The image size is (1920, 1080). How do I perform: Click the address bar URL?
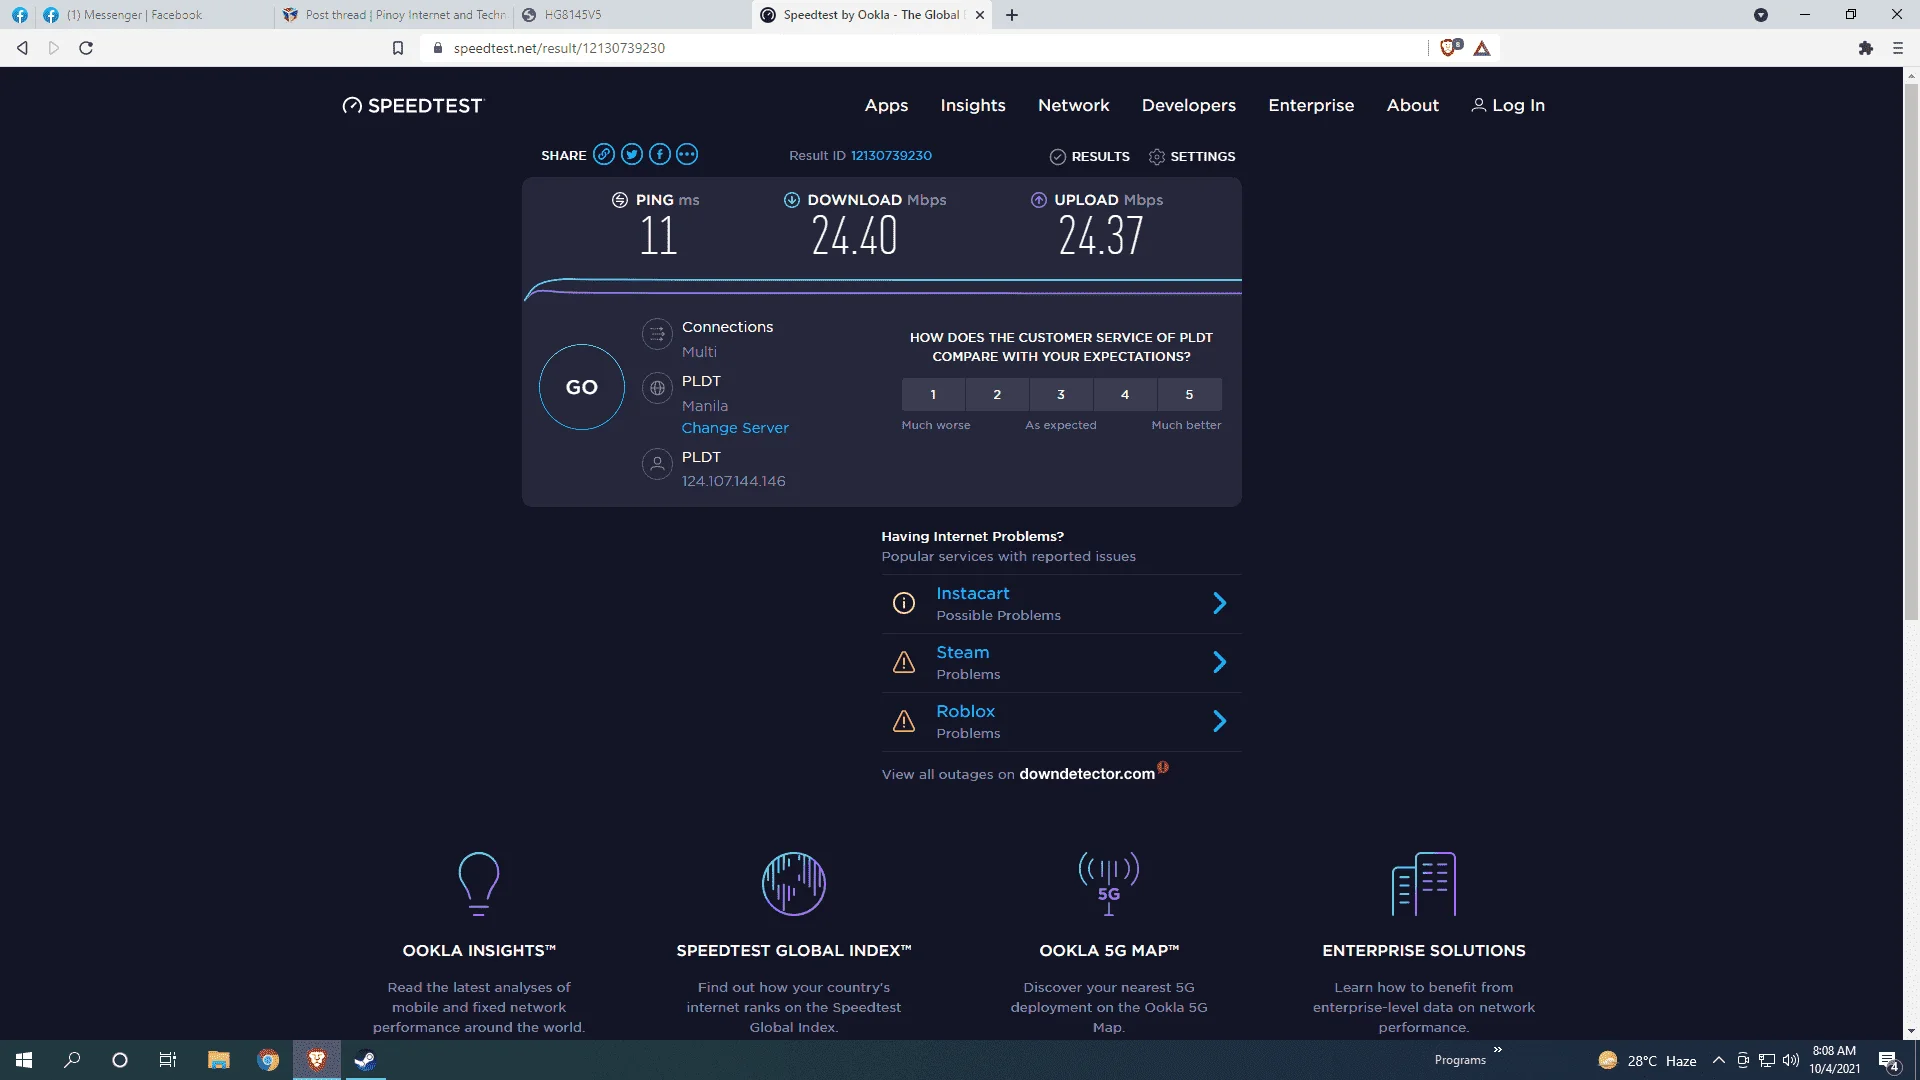point(559,48)
